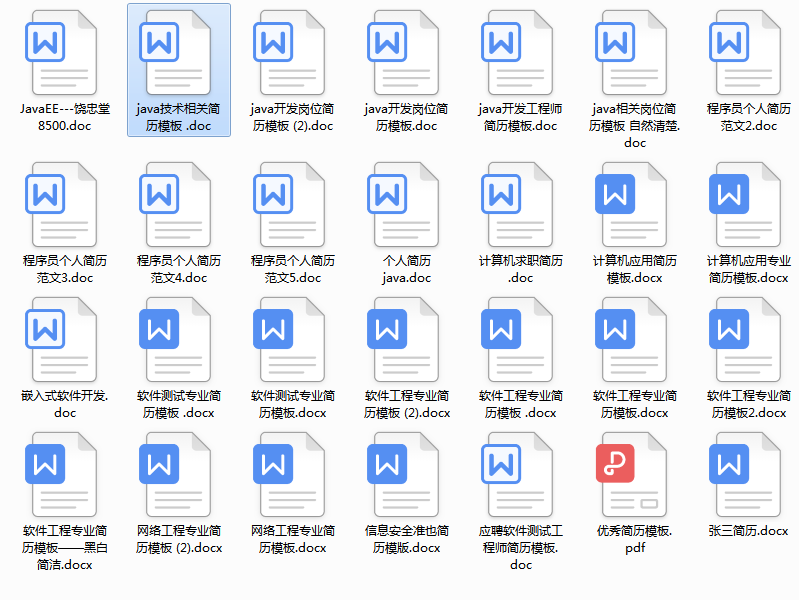This screenshot has height=600, width=799.
Task: Select 网络工程专业简历模板.docx file icon
Action: tap(289, 475)
